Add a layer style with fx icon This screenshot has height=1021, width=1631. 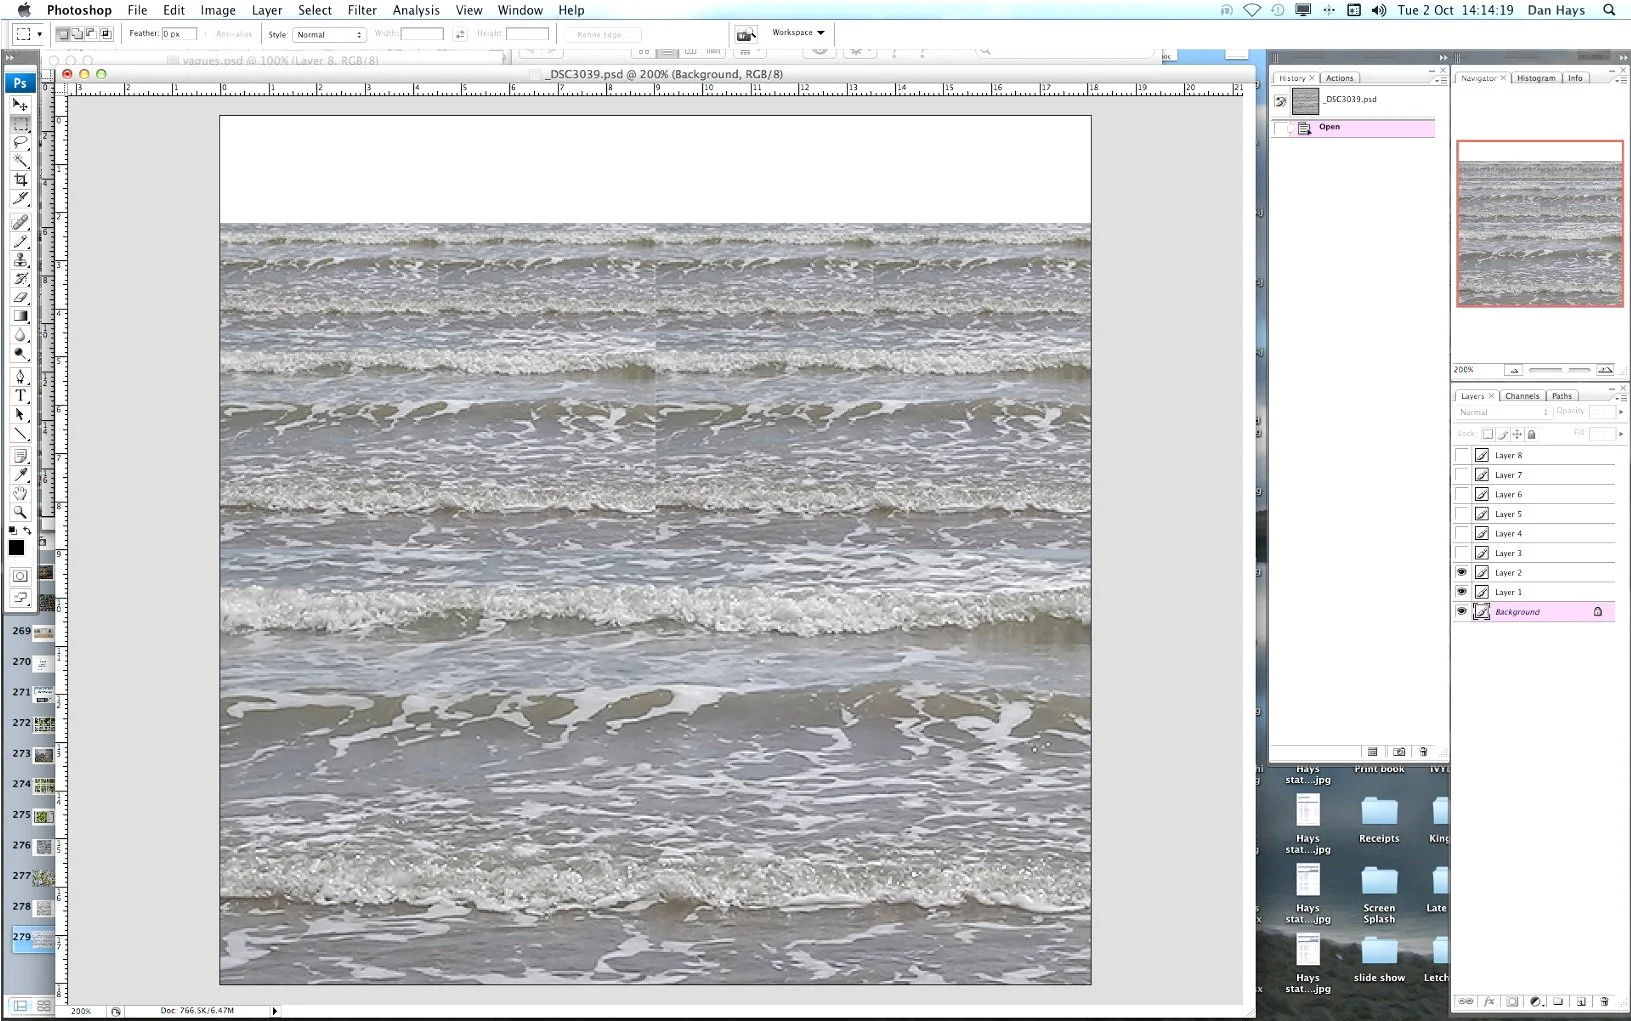pyautogui.click(x=1489, y=1001)
